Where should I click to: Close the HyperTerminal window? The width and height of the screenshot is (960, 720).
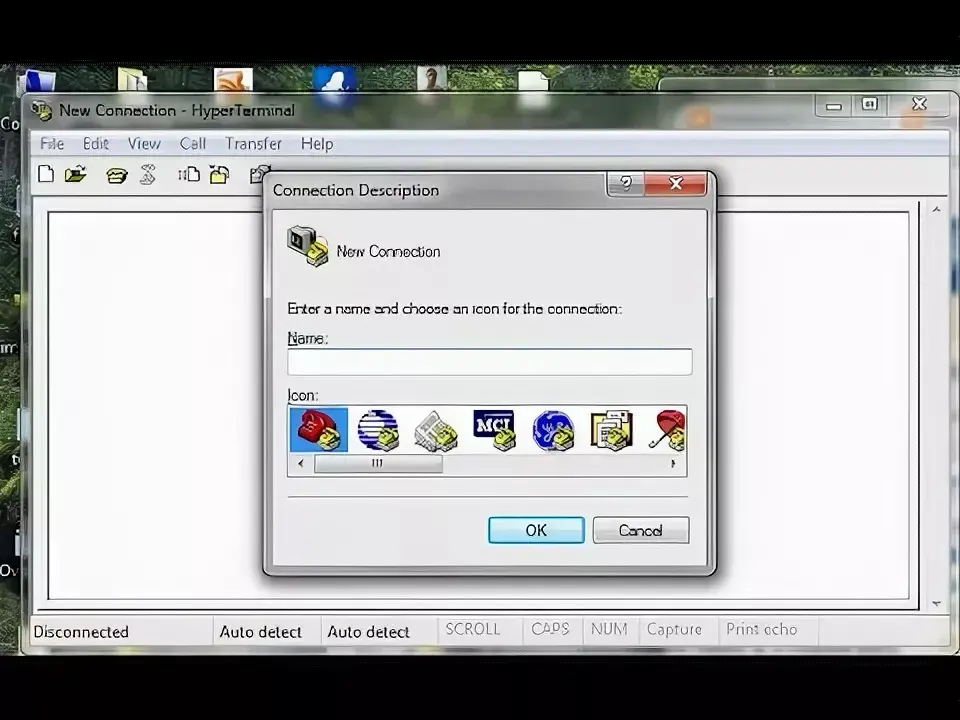[x=920, y=104]
